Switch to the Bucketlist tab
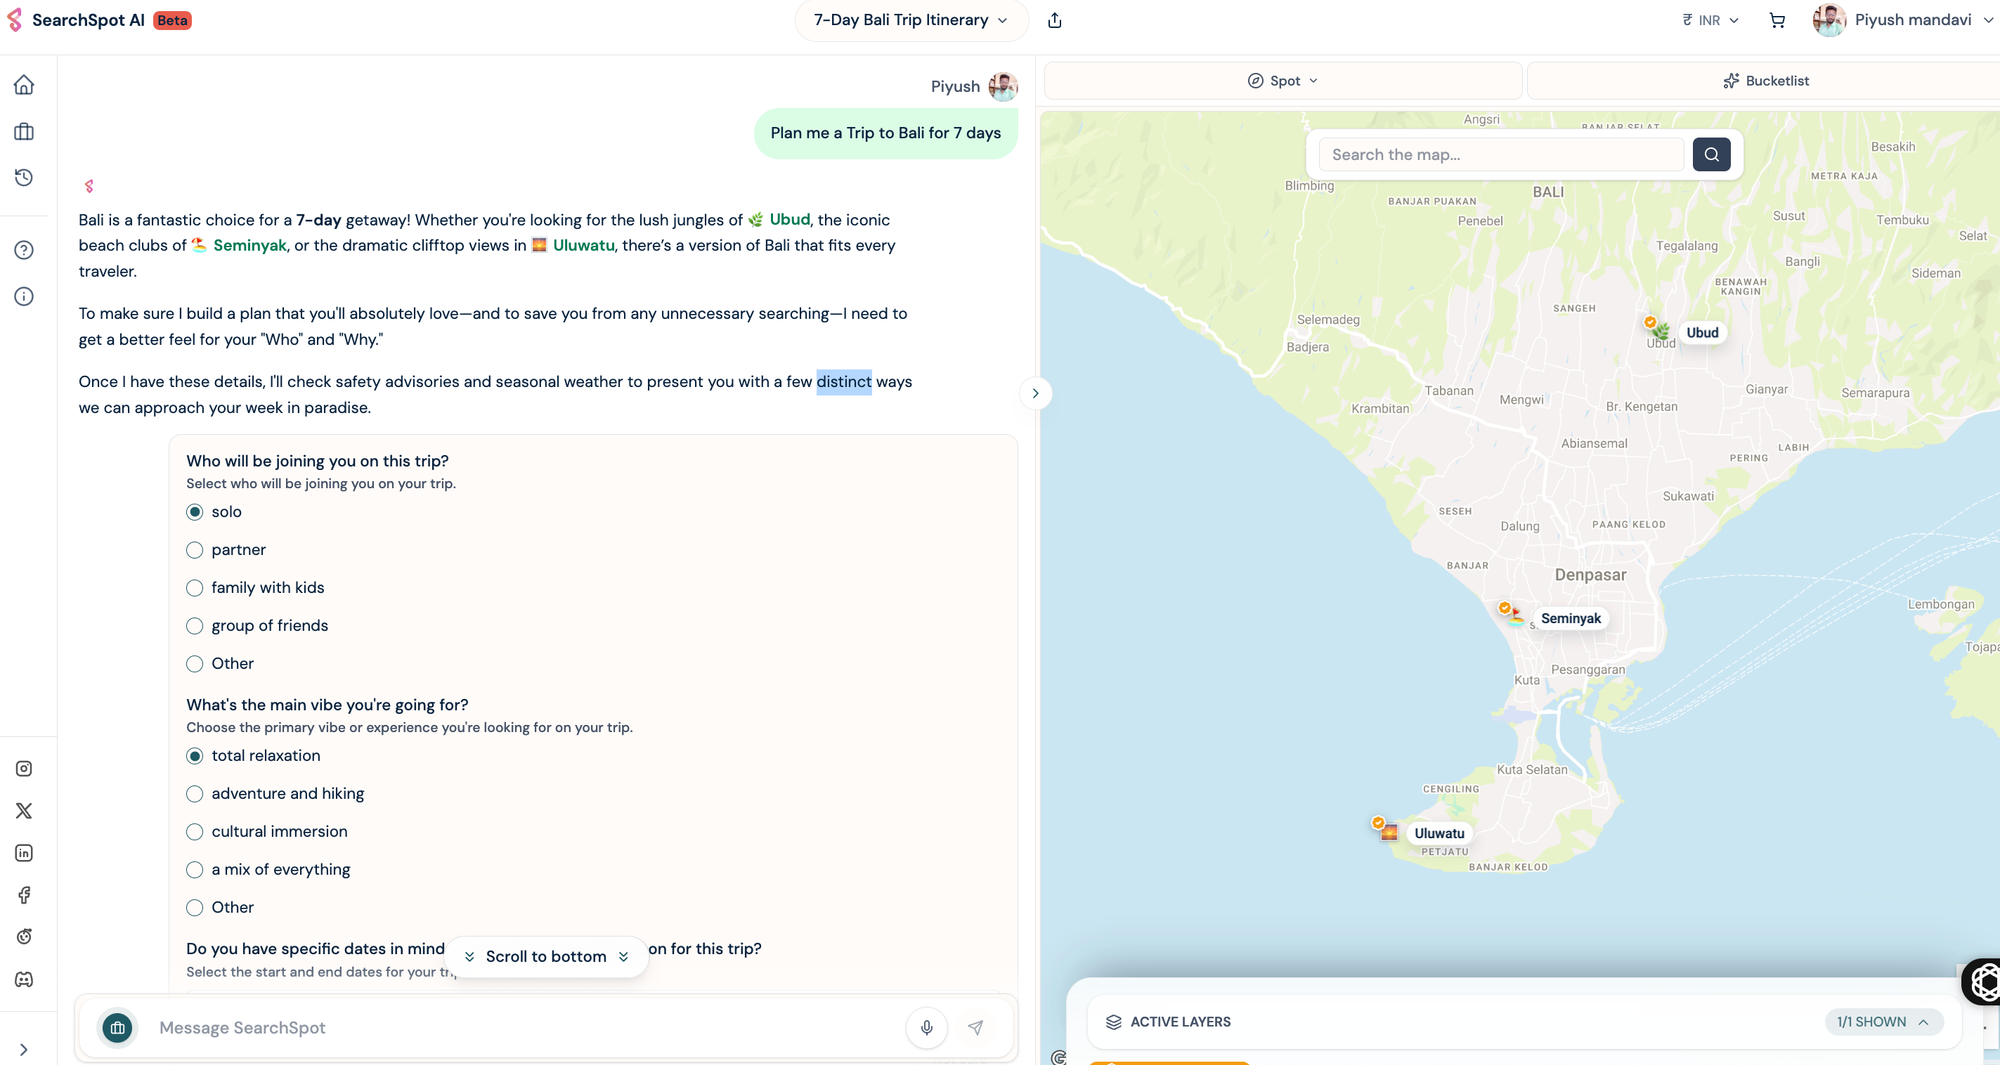The image size is (2000, 1065). tap(1765, 81)
